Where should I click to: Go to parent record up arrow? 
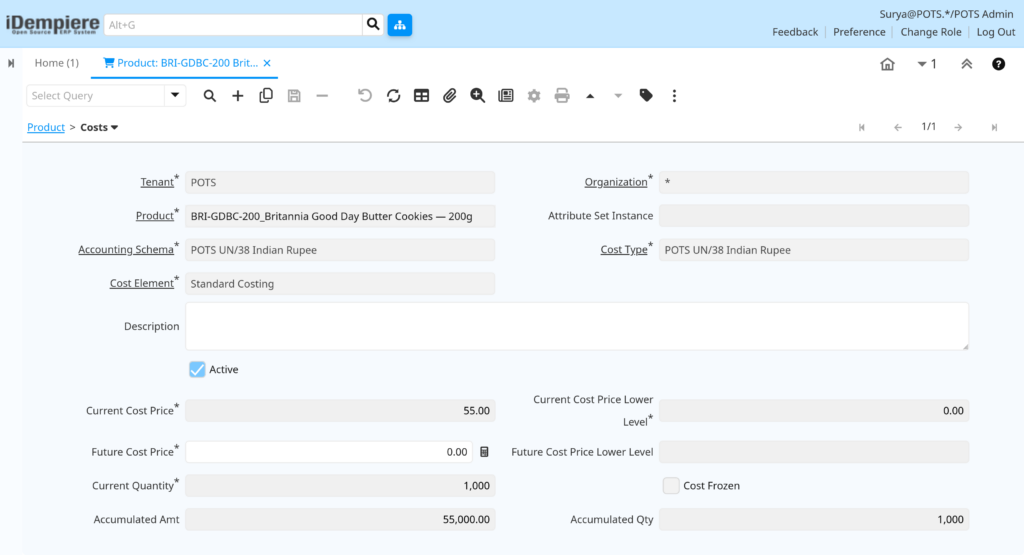pos(590,96)
